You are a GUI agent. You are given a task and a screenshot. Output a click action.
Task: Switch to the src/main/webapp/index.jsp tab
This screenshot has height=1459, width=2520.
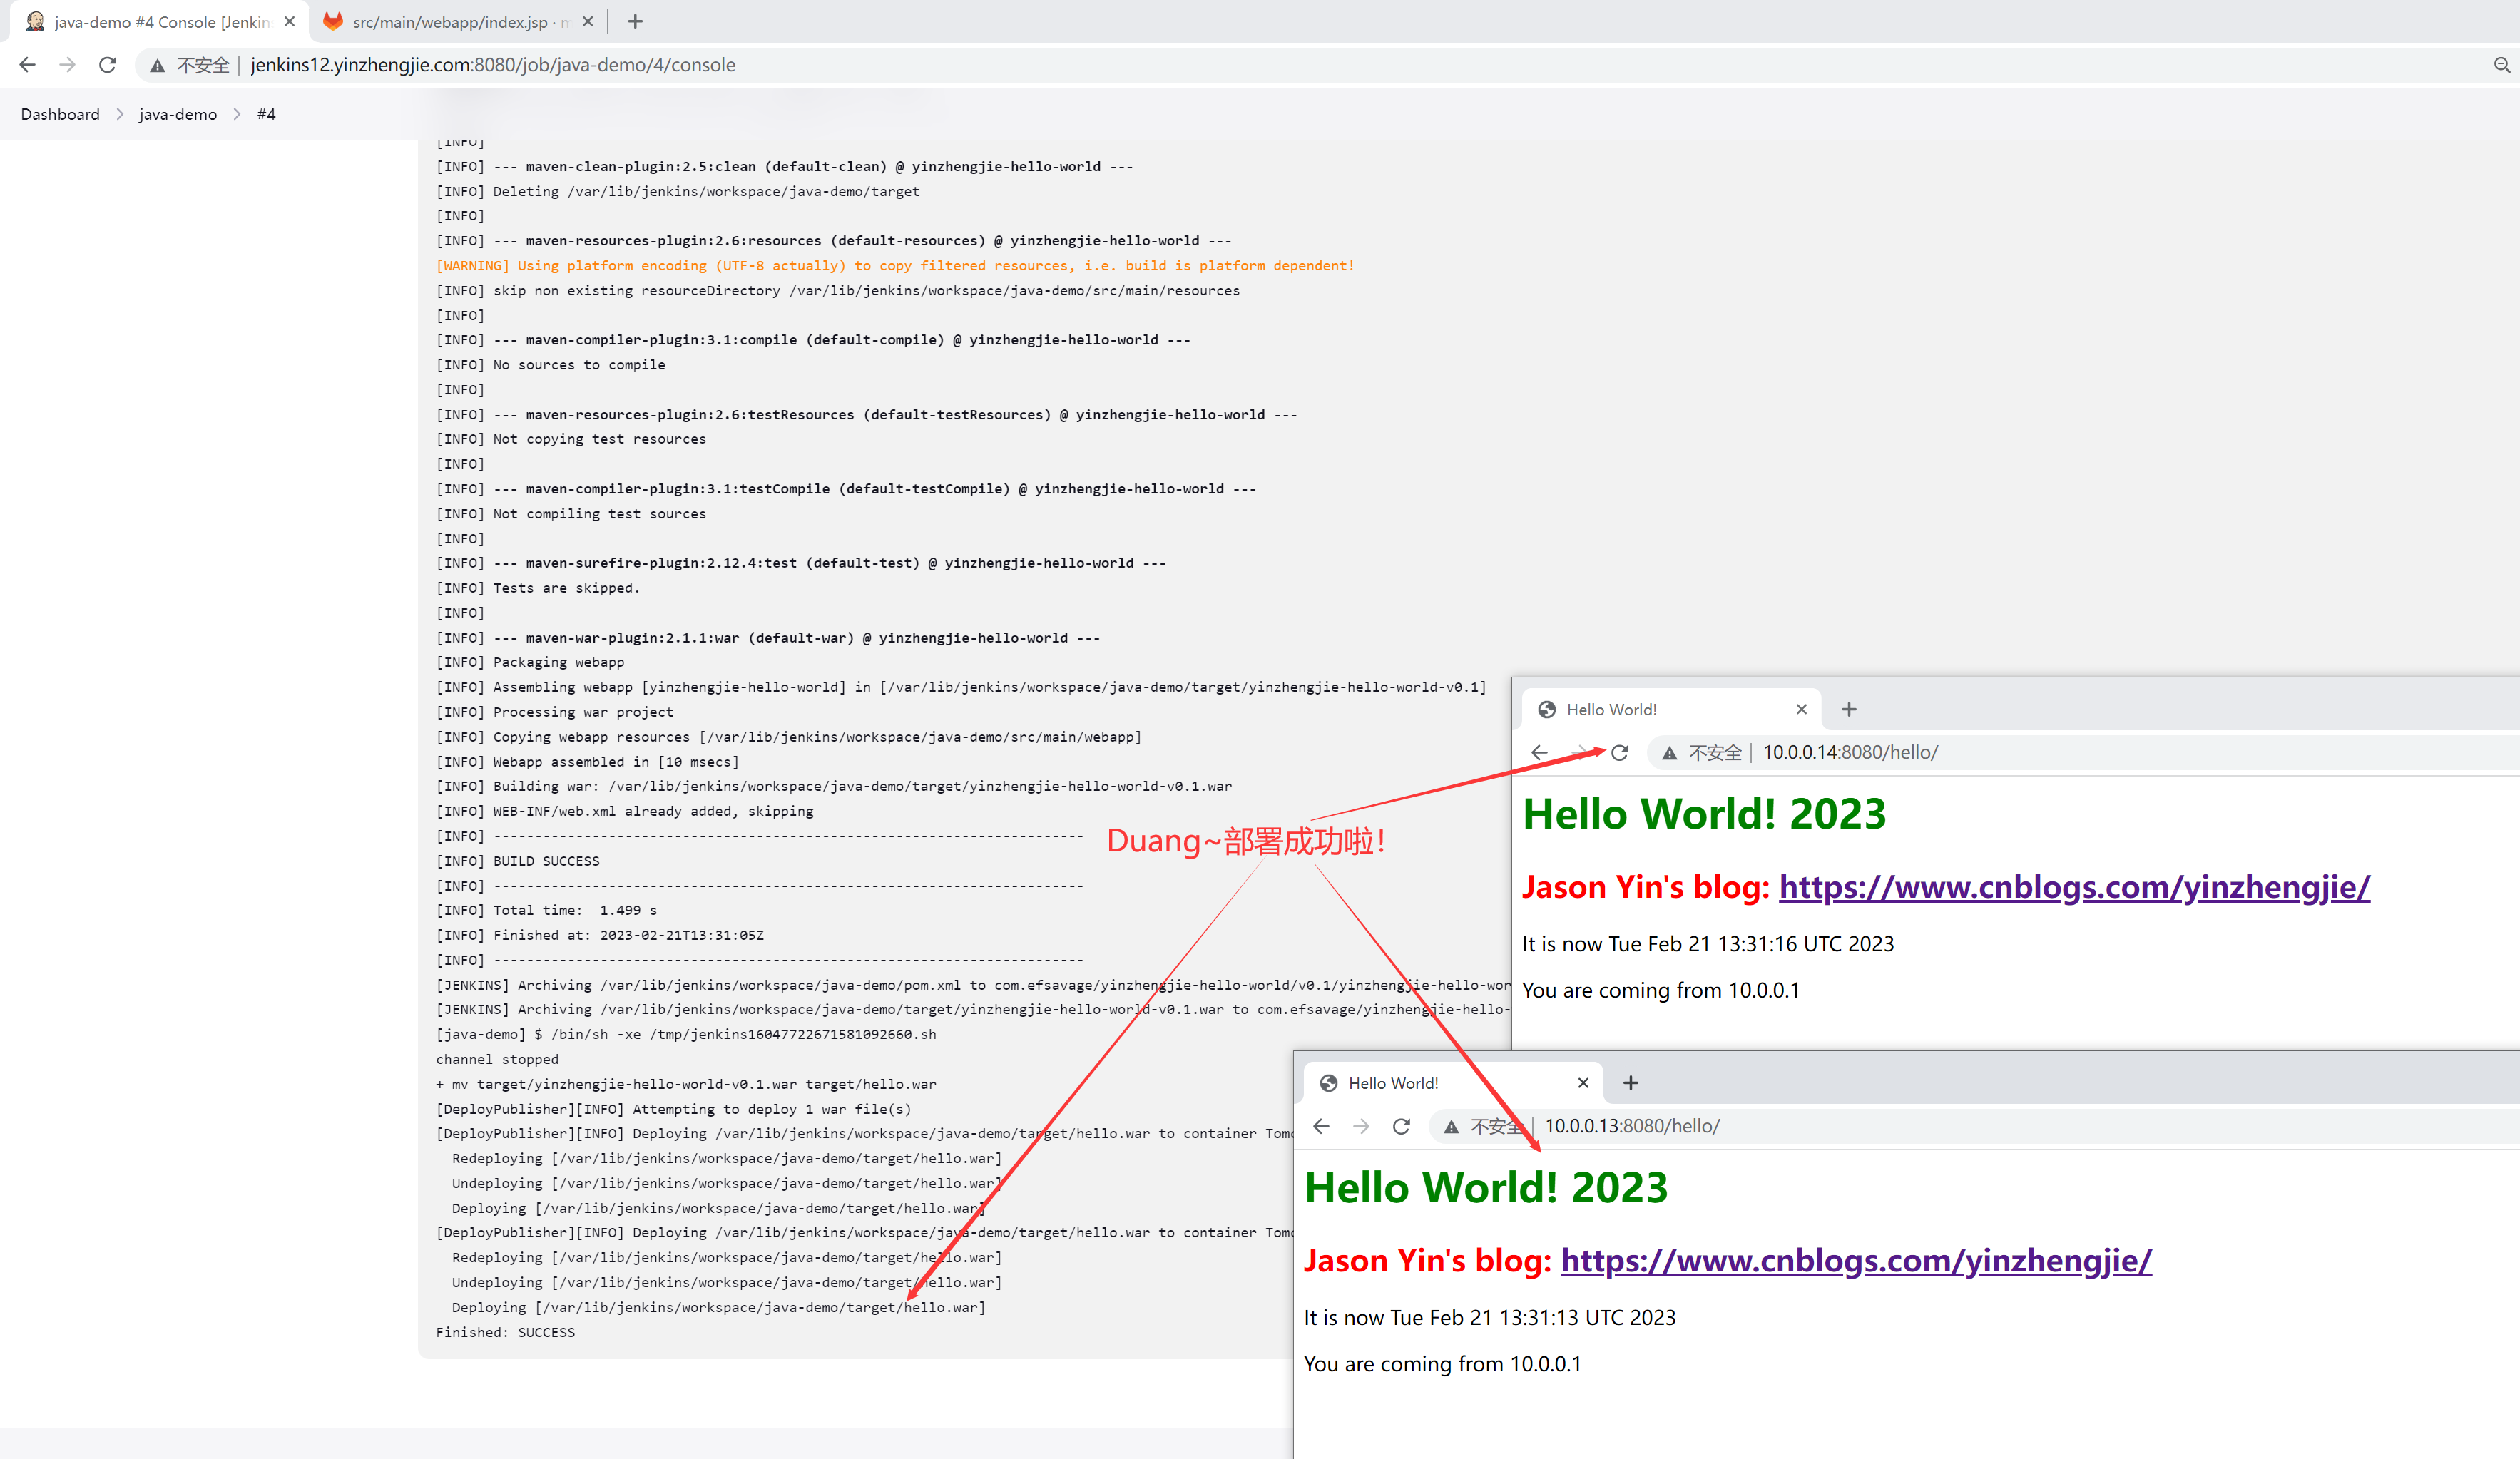(x=455, y=22)
